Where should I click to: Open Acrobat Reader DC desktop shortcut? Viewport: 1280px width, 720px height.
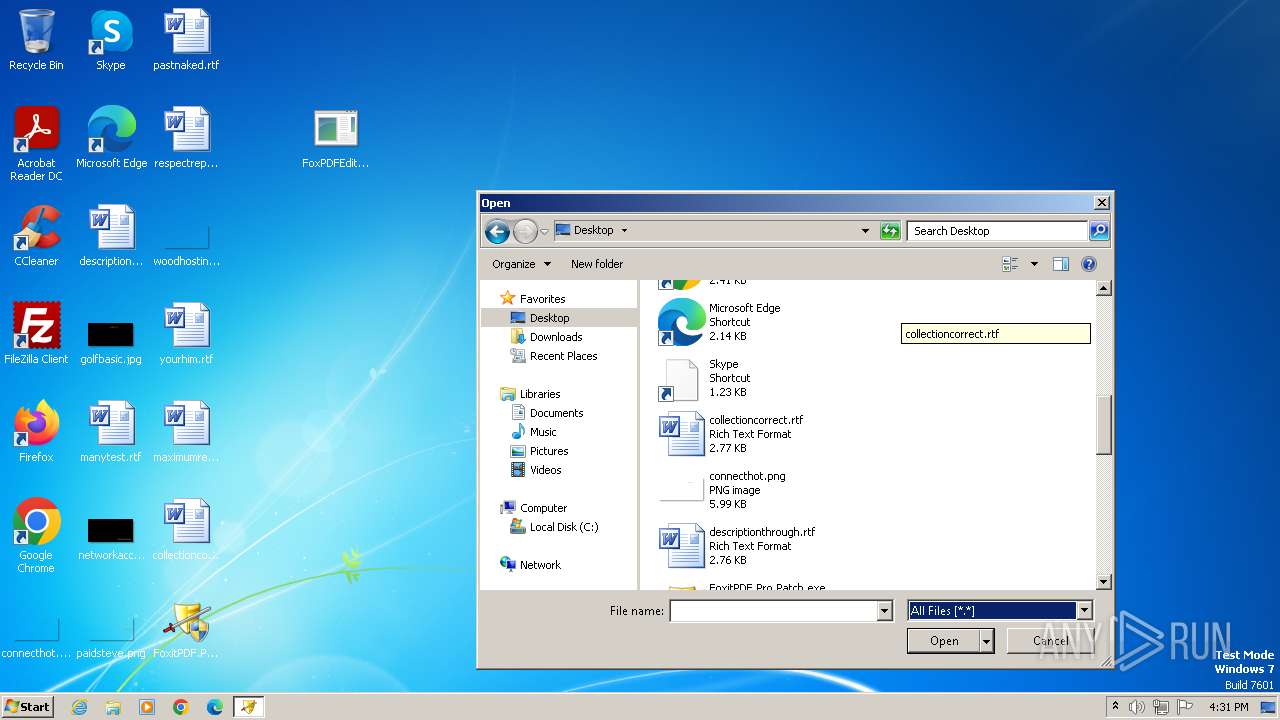pyautogui.click(x=36, y=144)
